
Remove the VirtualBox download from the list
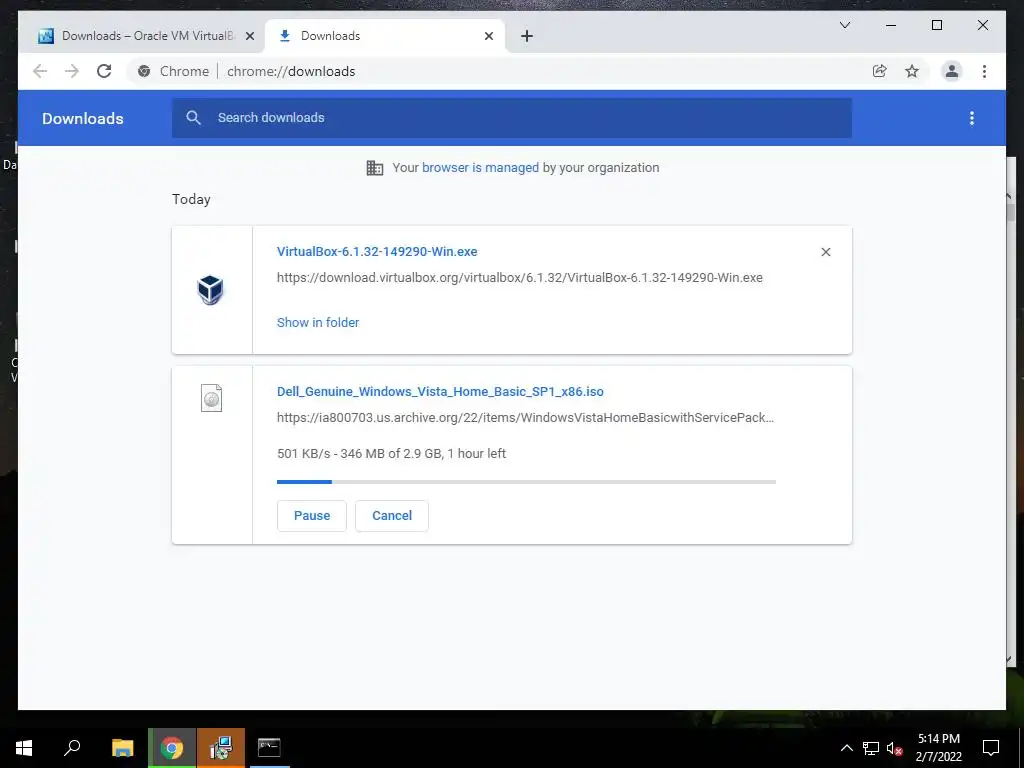tap(825, 252)
